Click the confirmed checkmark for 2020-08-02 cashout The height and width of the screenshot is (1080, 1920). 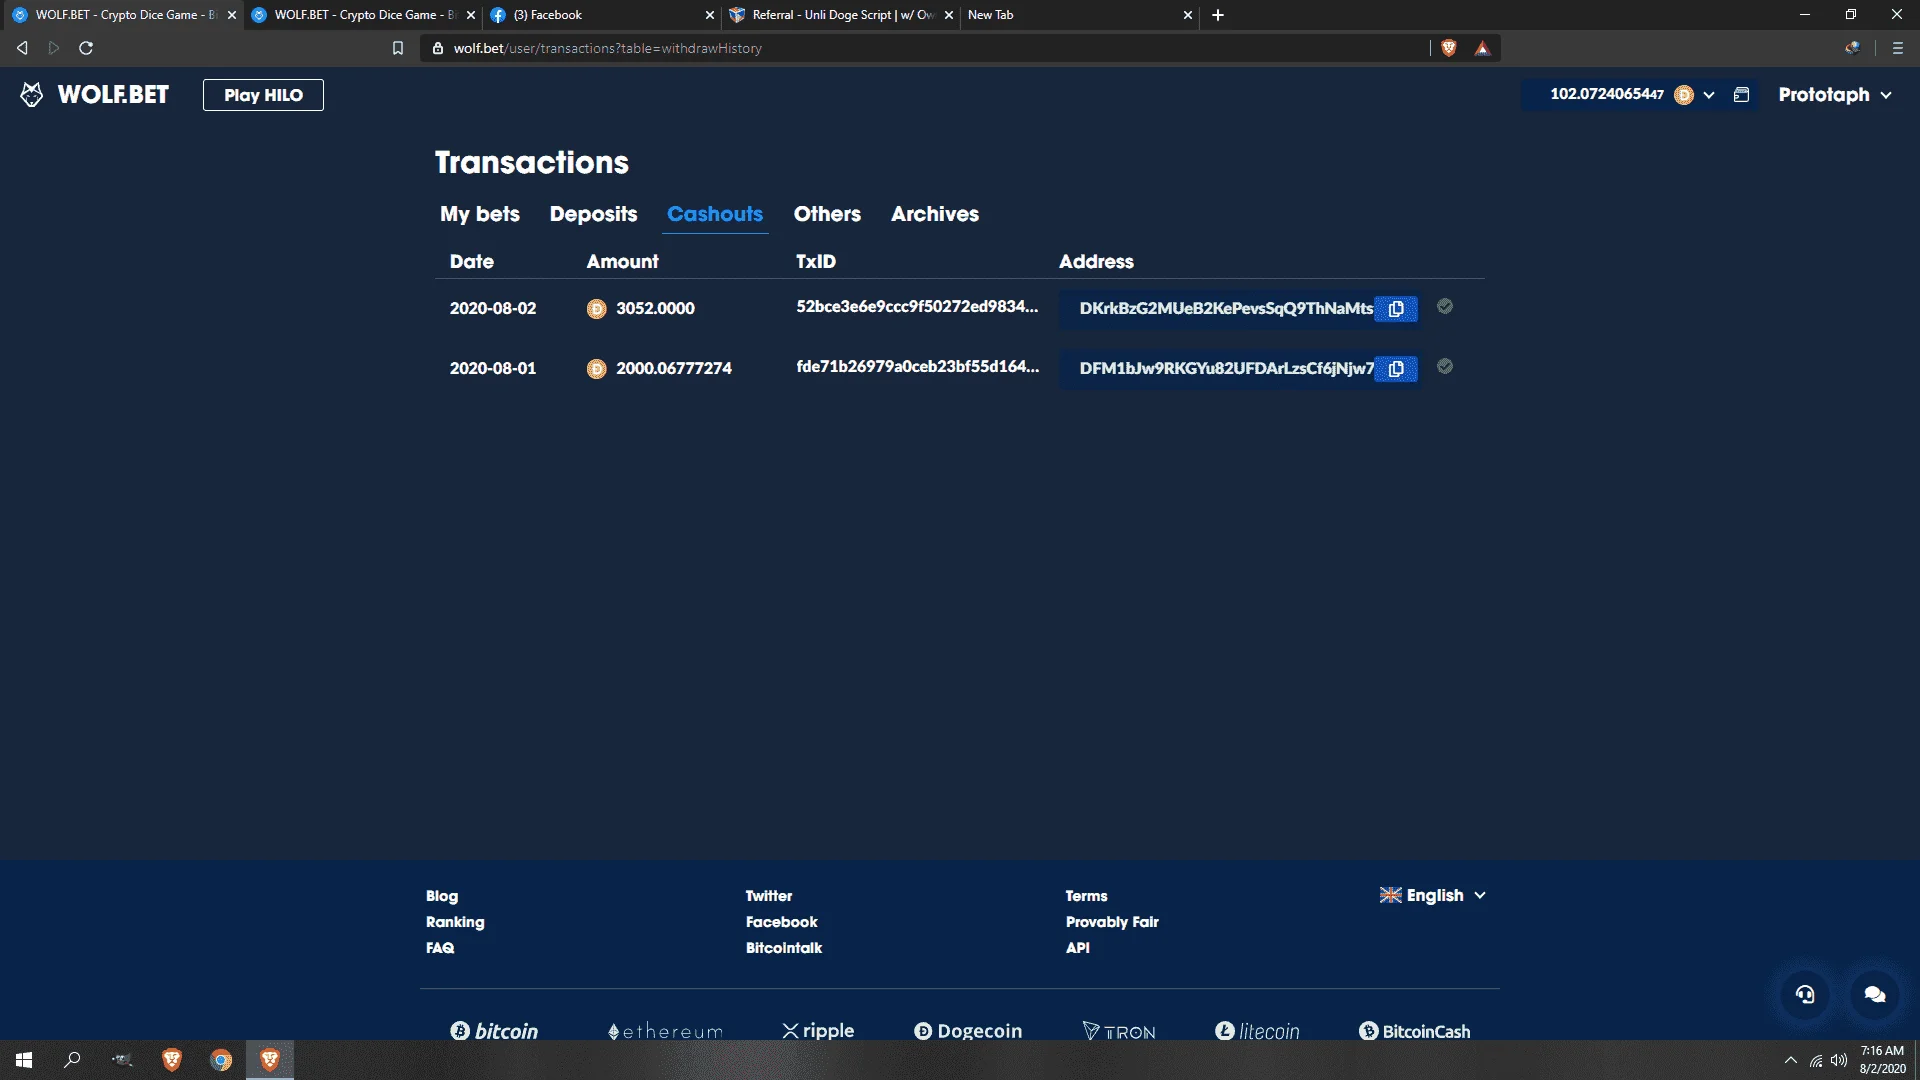(1445, 307)
